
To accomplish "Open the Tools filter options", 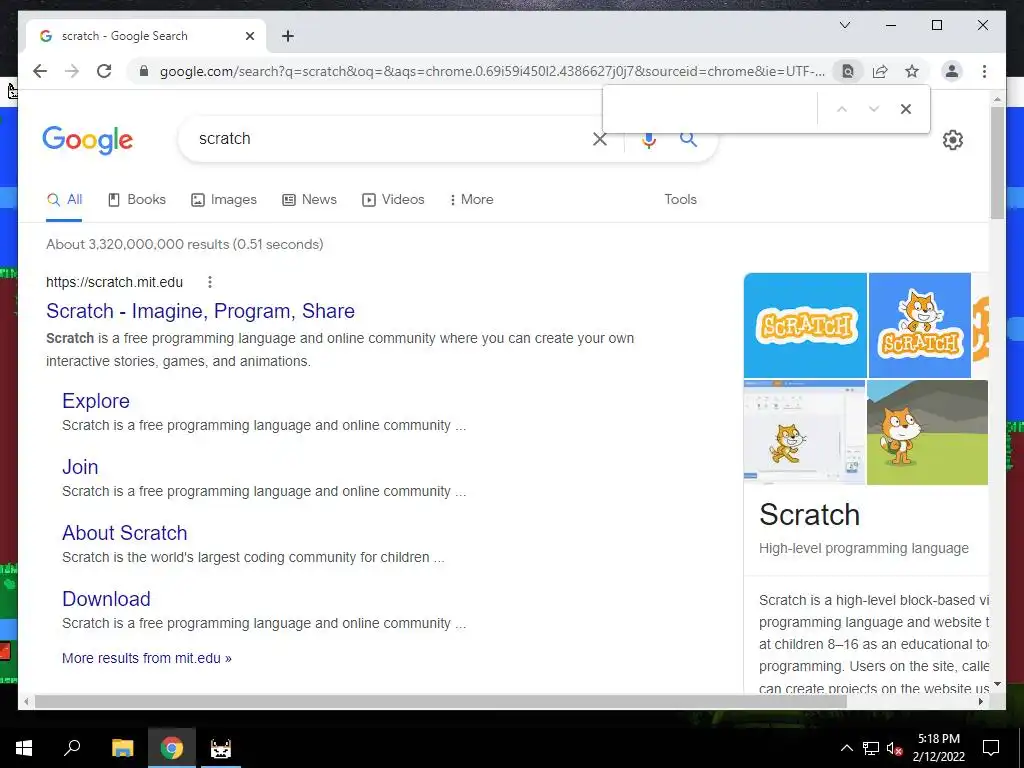I will [680, 199].
